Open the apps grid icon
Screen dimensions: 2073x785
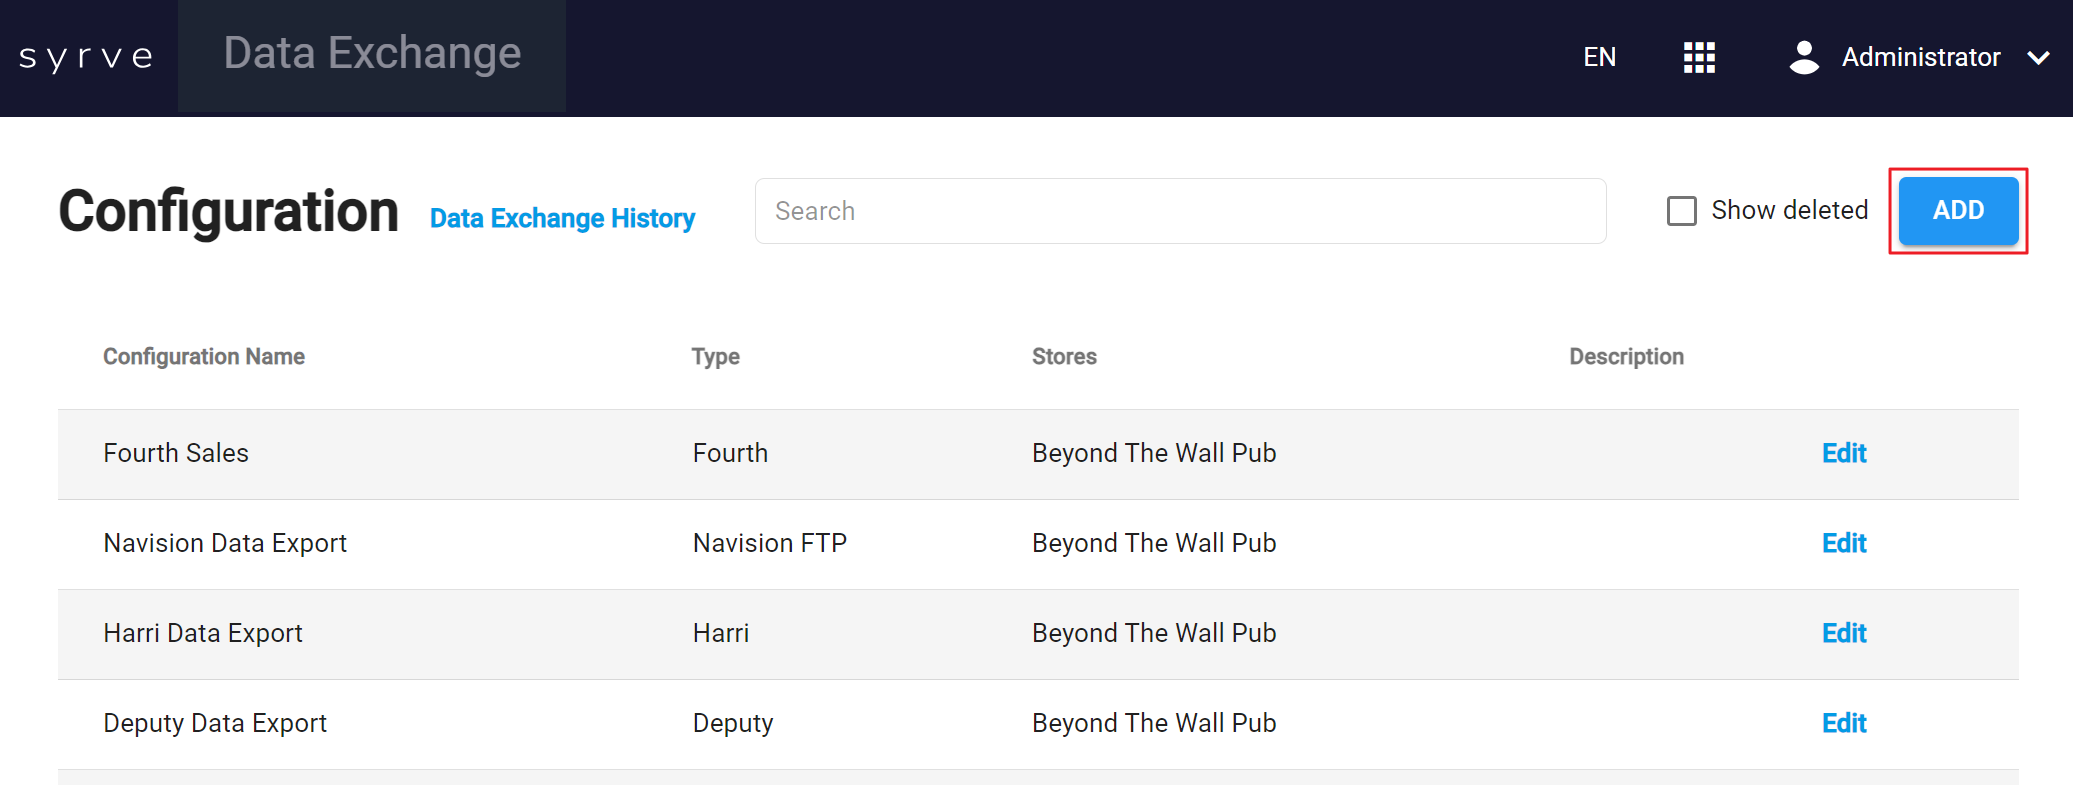coord(1699,58)
